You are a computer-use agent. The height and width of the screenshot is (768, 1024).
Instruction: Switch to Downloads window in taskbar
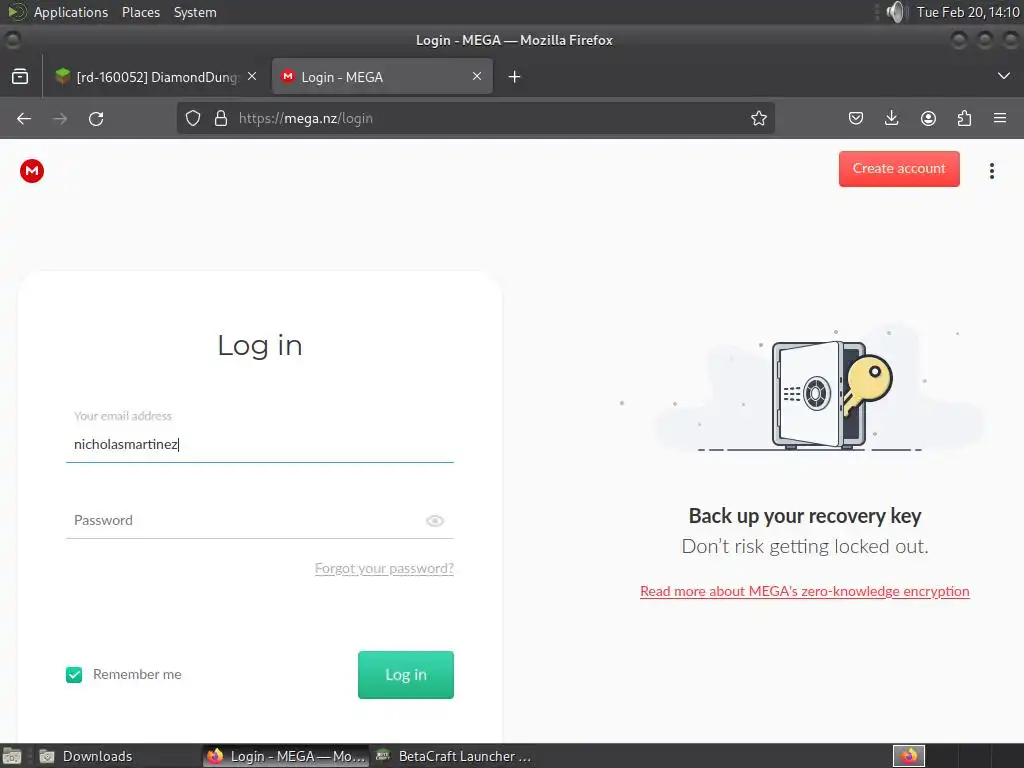116,756
